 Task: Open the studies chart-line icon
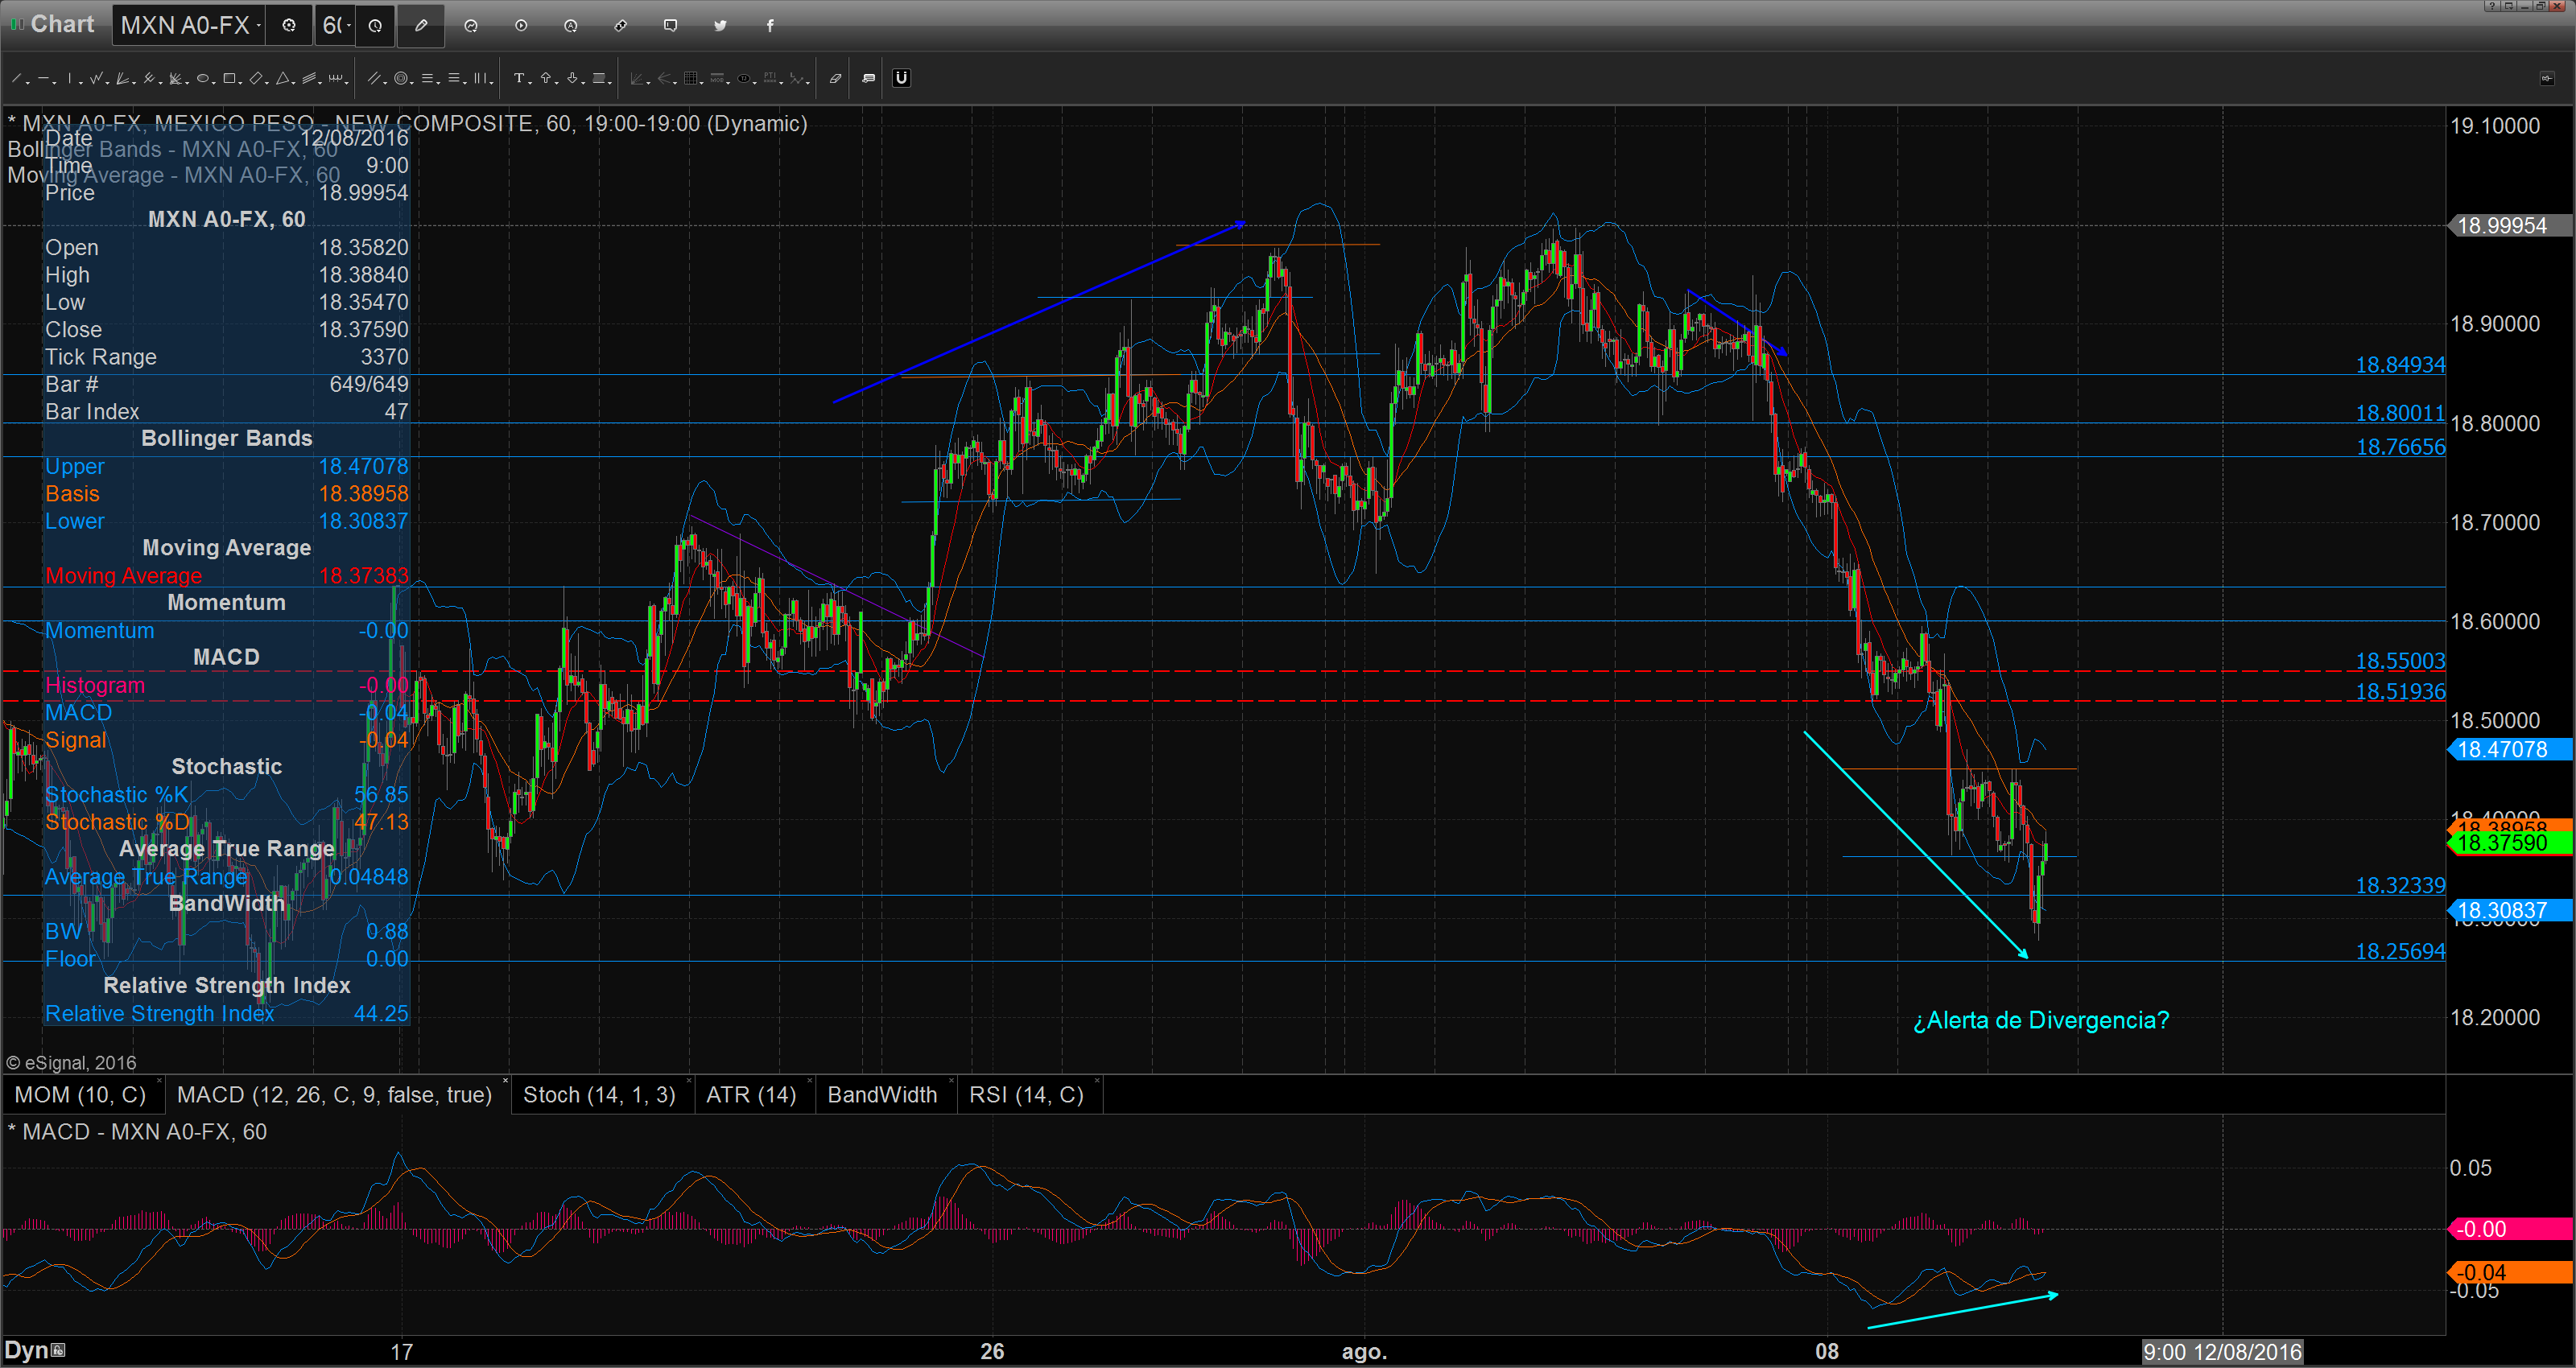coord(471,26)
